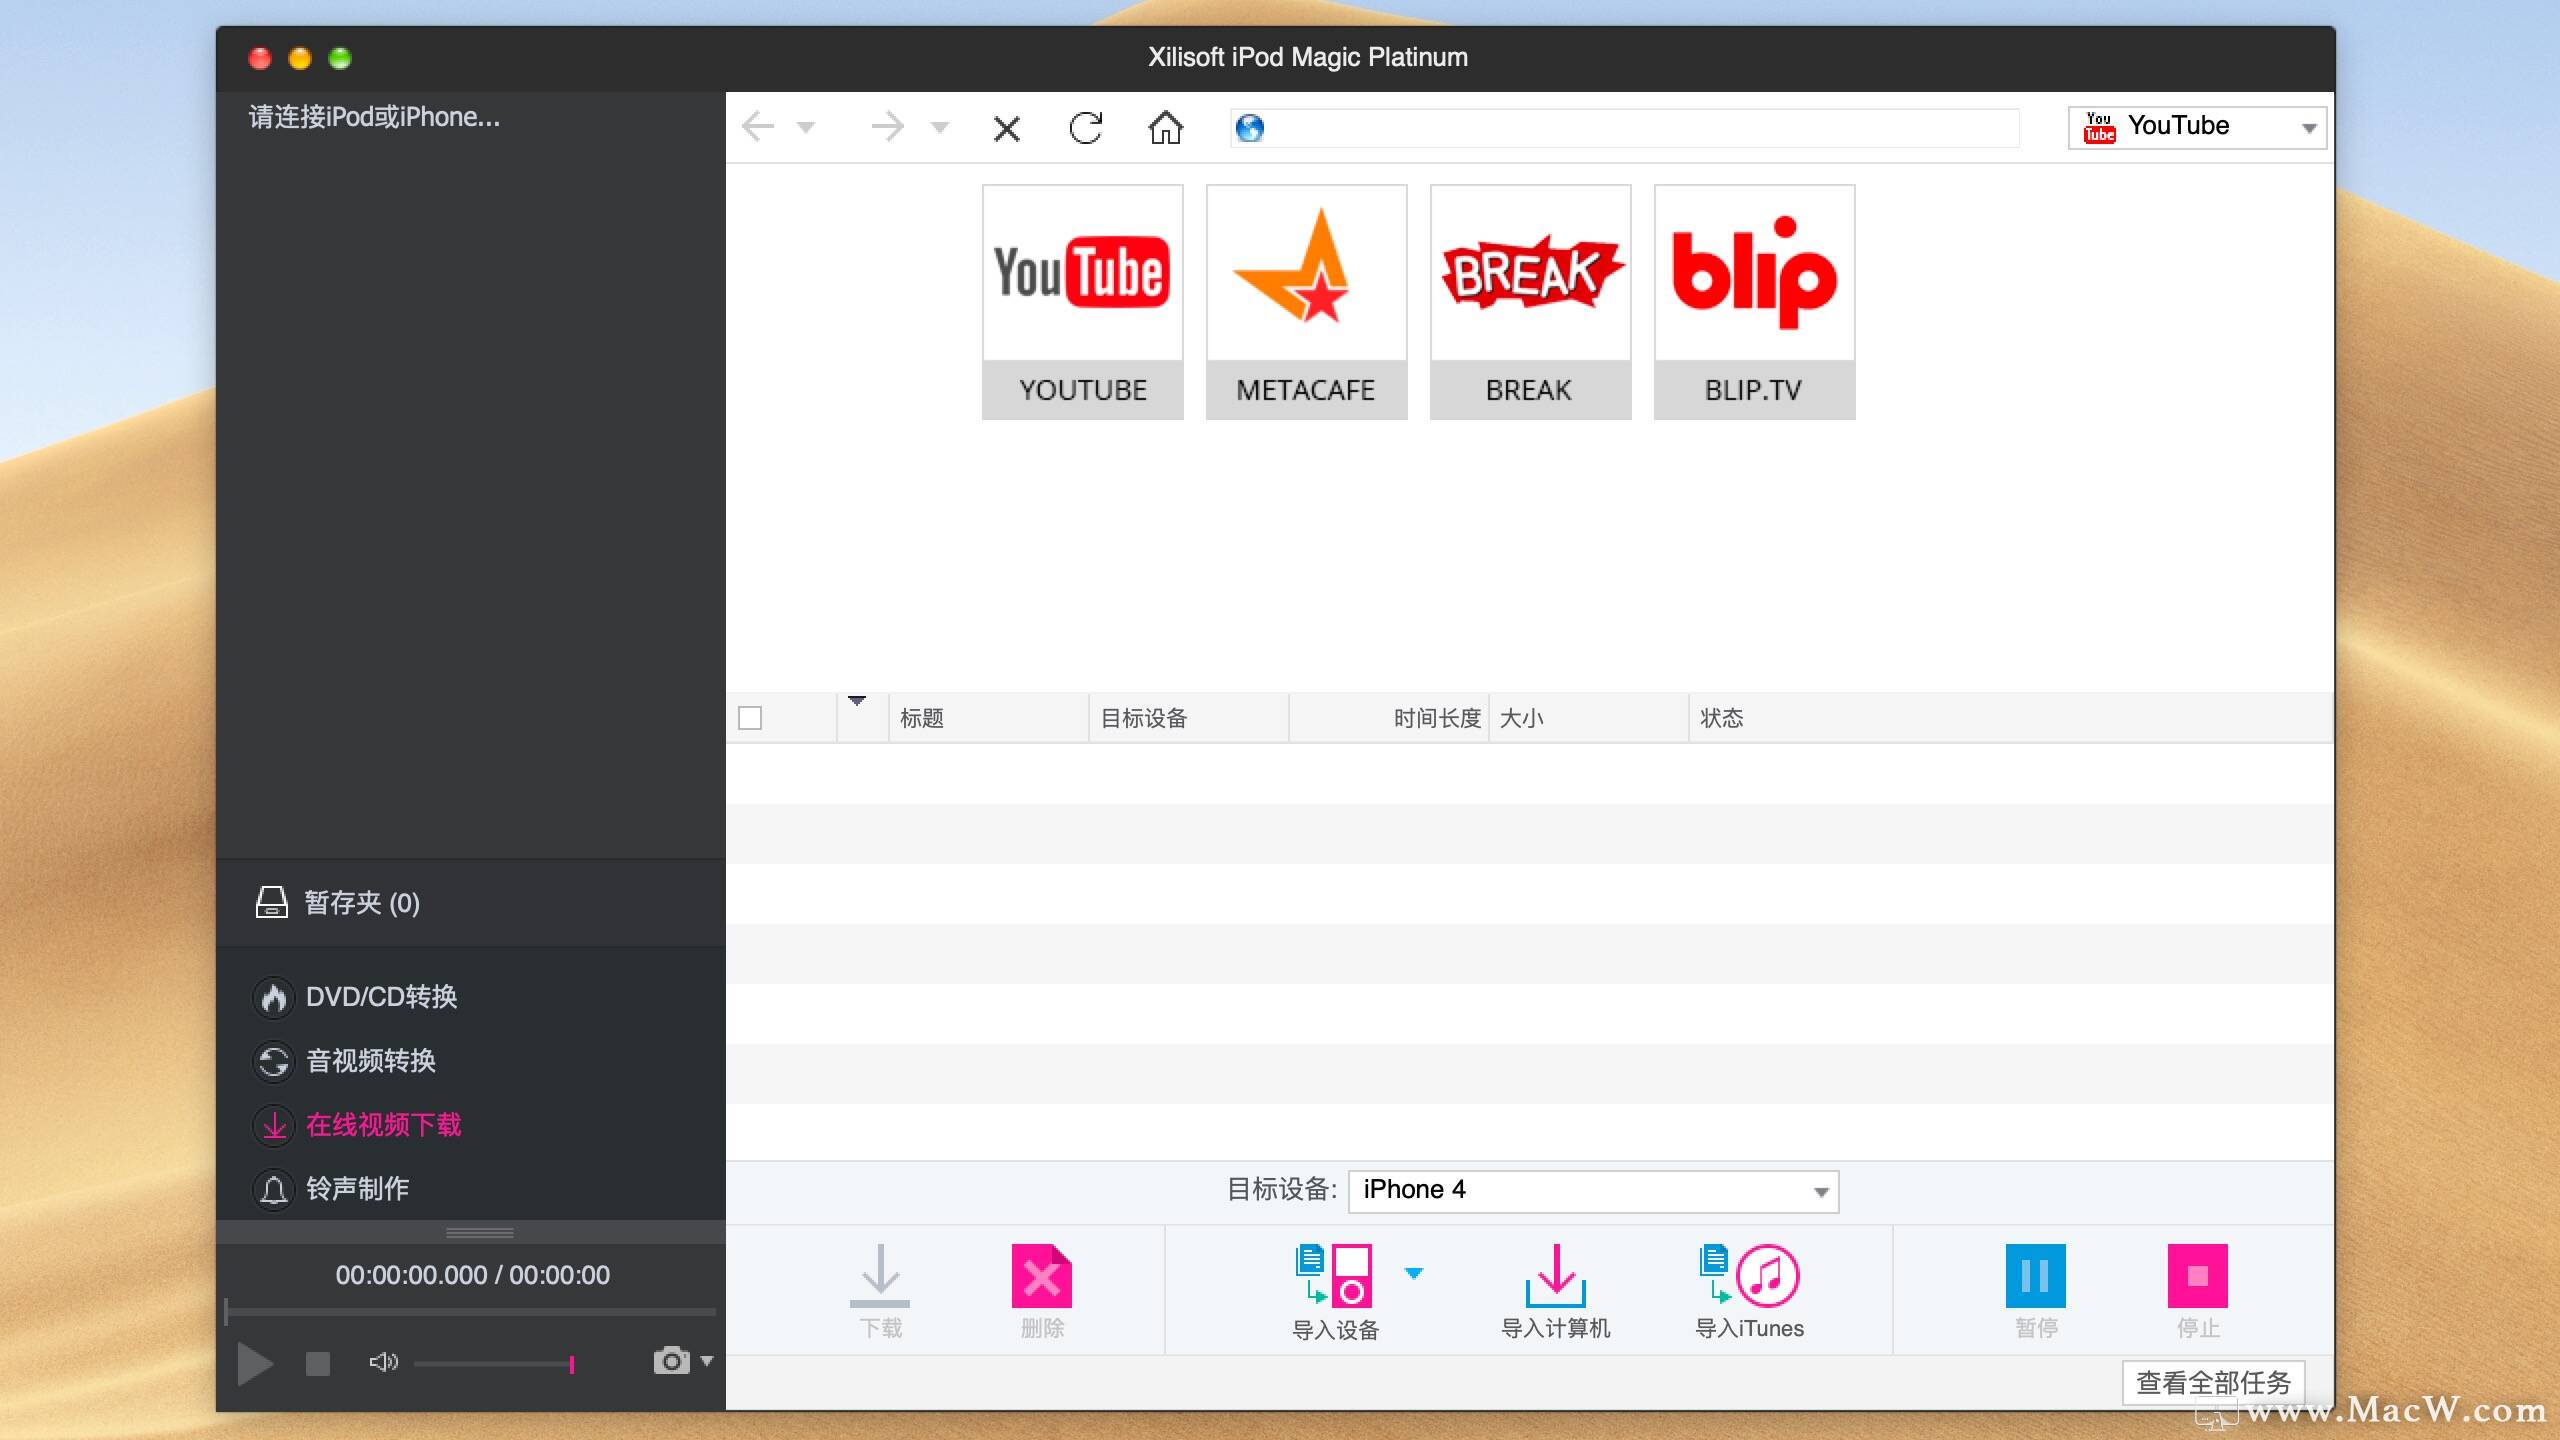This screenshot has height=1440, width=2560.
Task: Tick the select-all checkbox in the table header
Action: click(x=750, y=718)
